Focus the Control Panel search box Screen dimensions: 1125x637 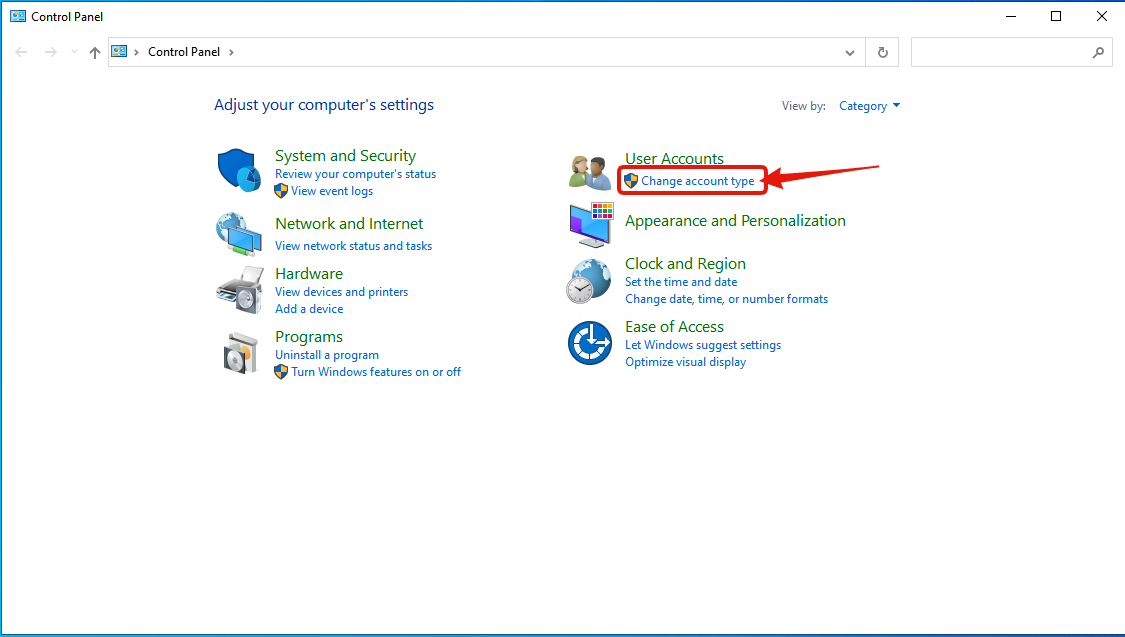1012,52
